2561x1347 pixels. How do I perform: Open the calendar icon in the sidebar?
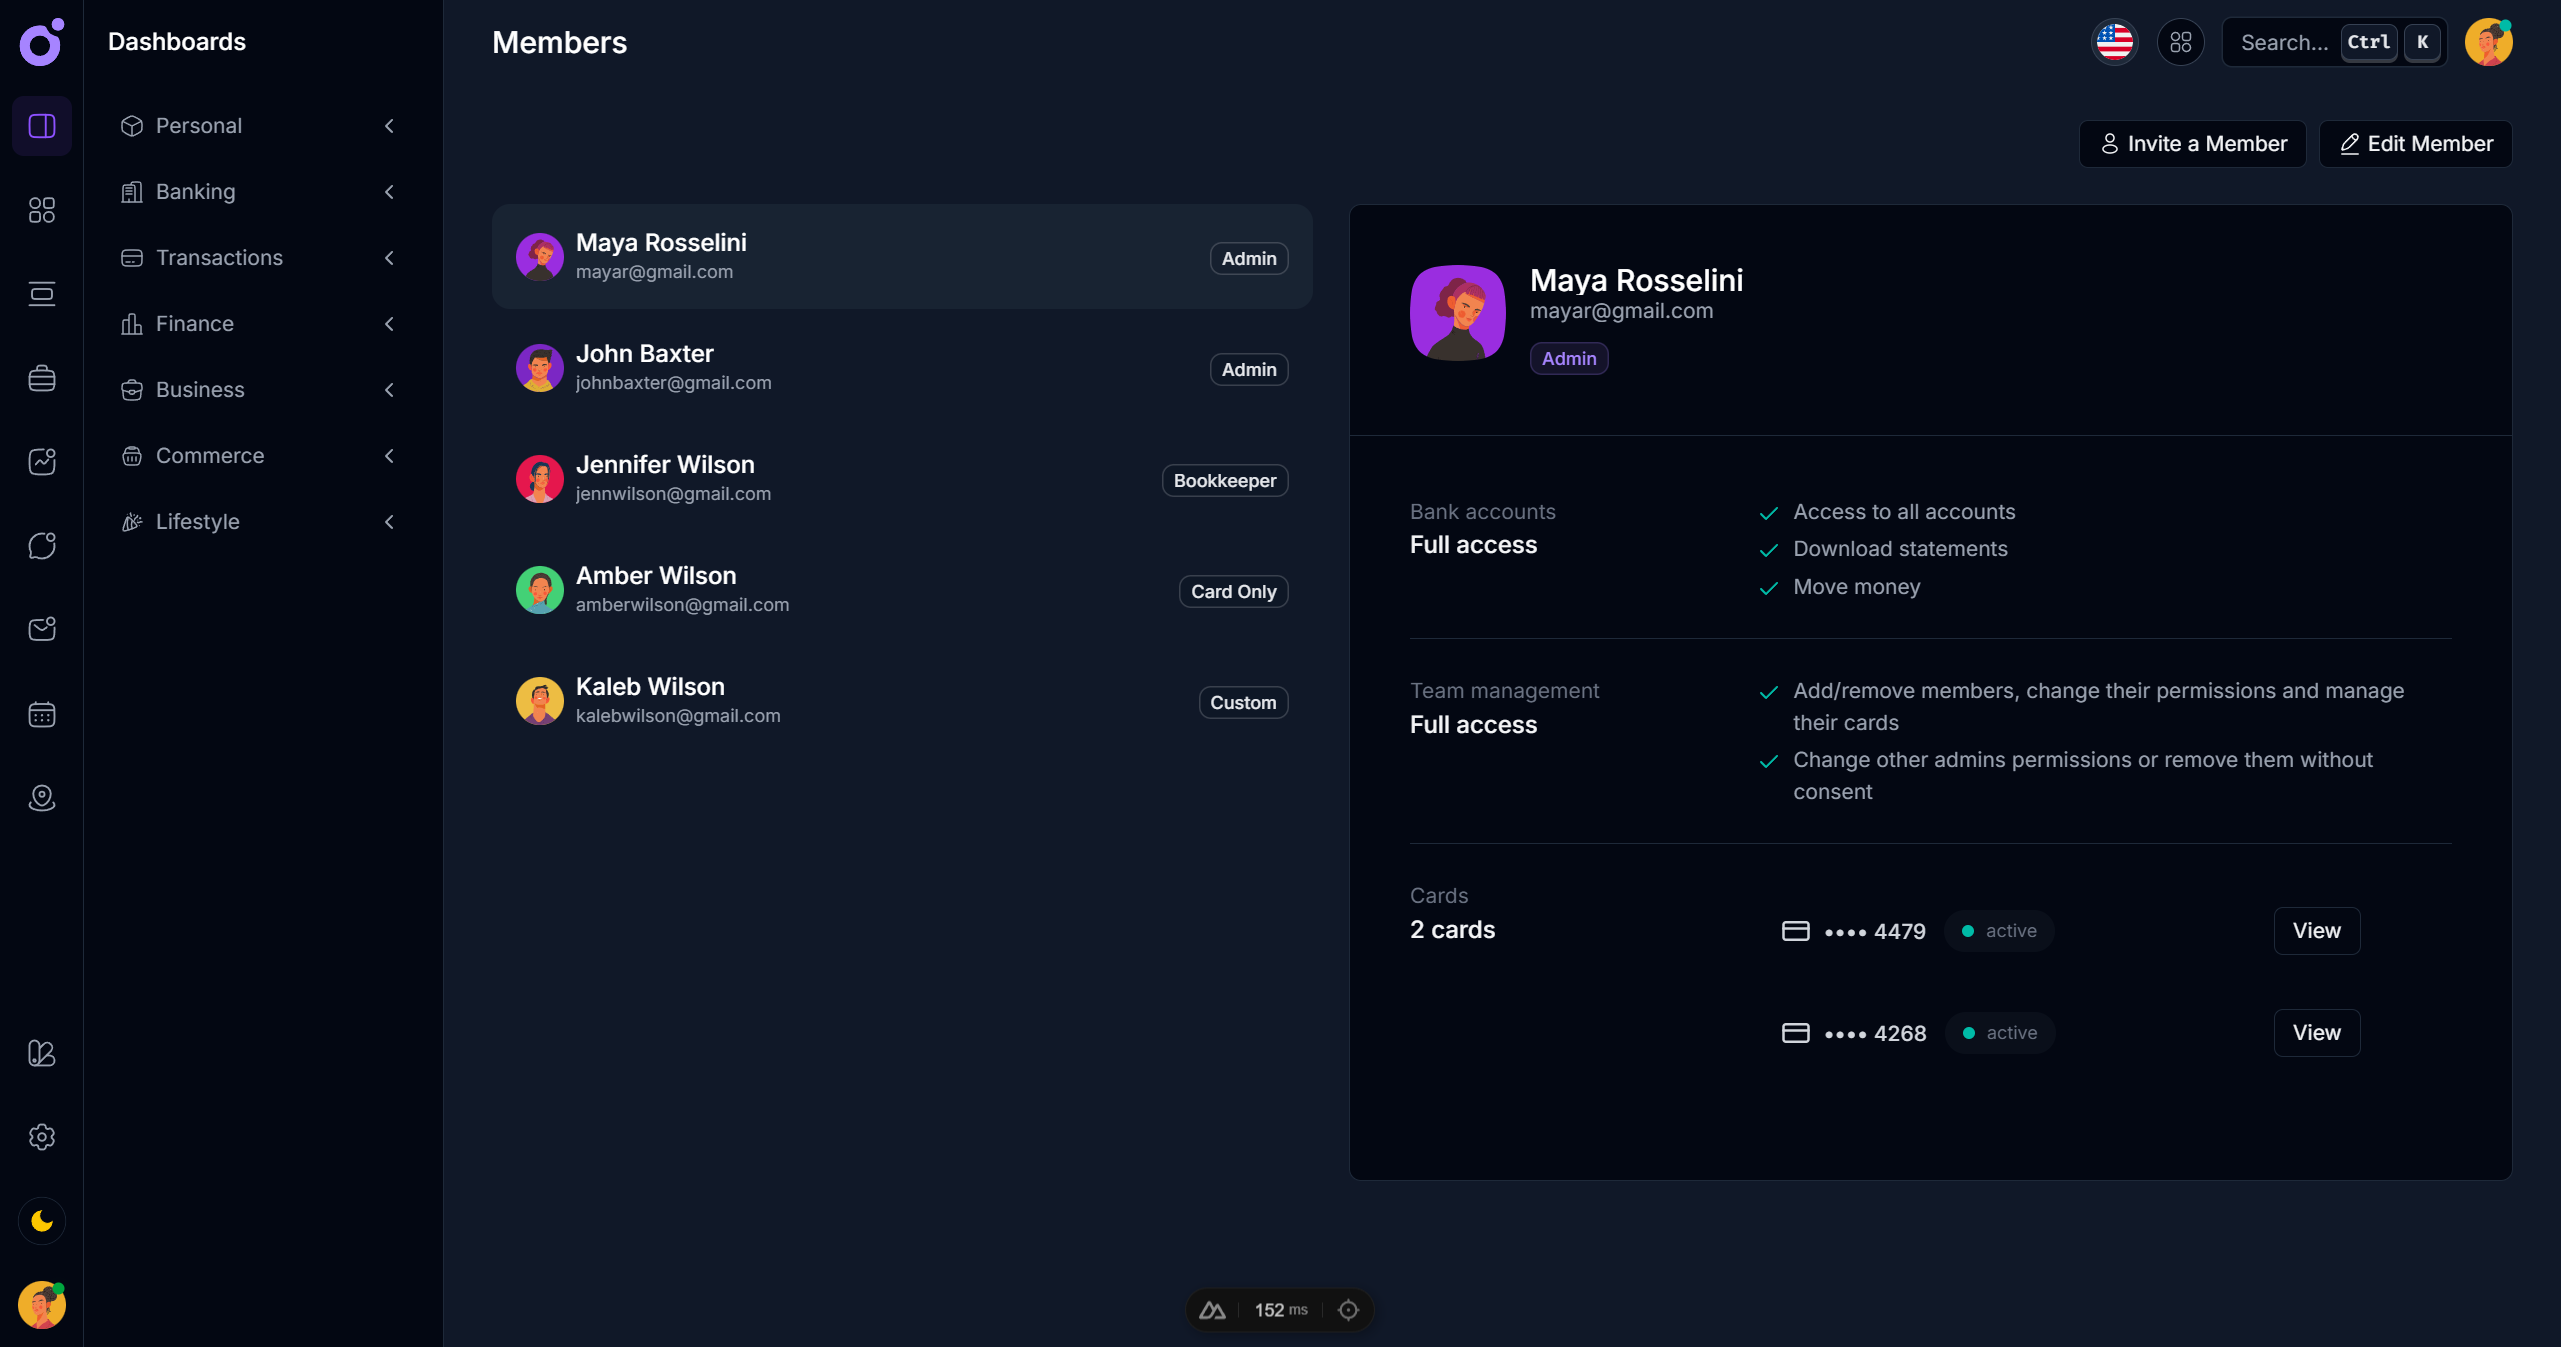coord(42,714)
